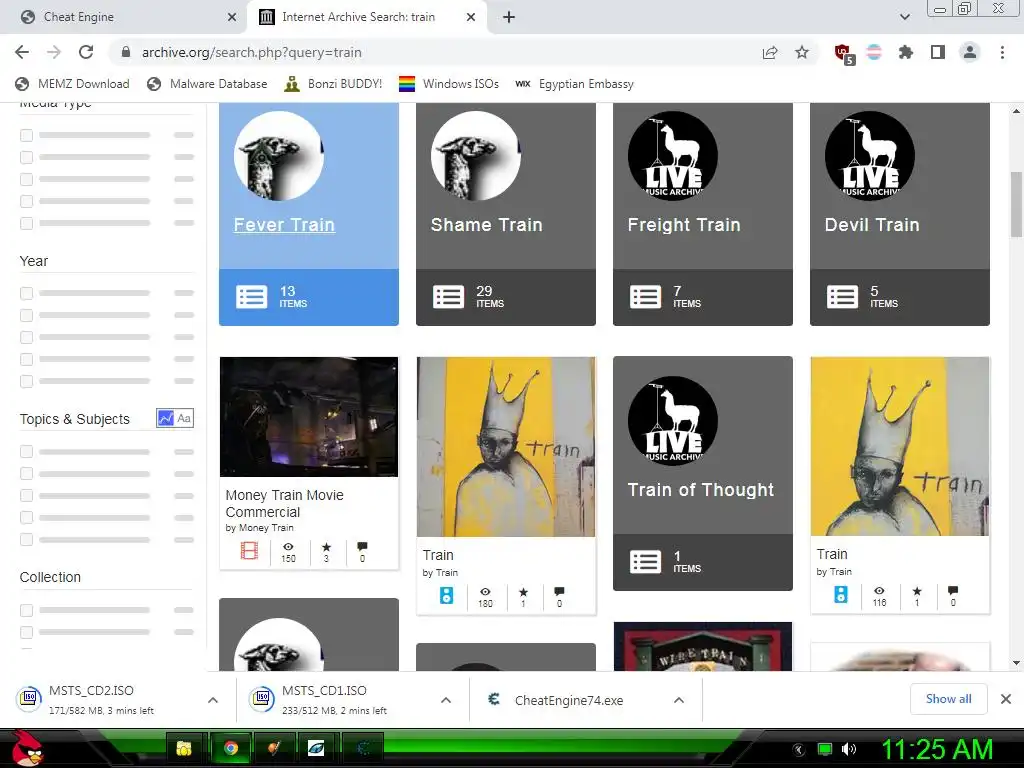1024x768 pixels.
Task: Click the scrollbar down arrow
Action: pyautogui.click(x=1016, y=663)
